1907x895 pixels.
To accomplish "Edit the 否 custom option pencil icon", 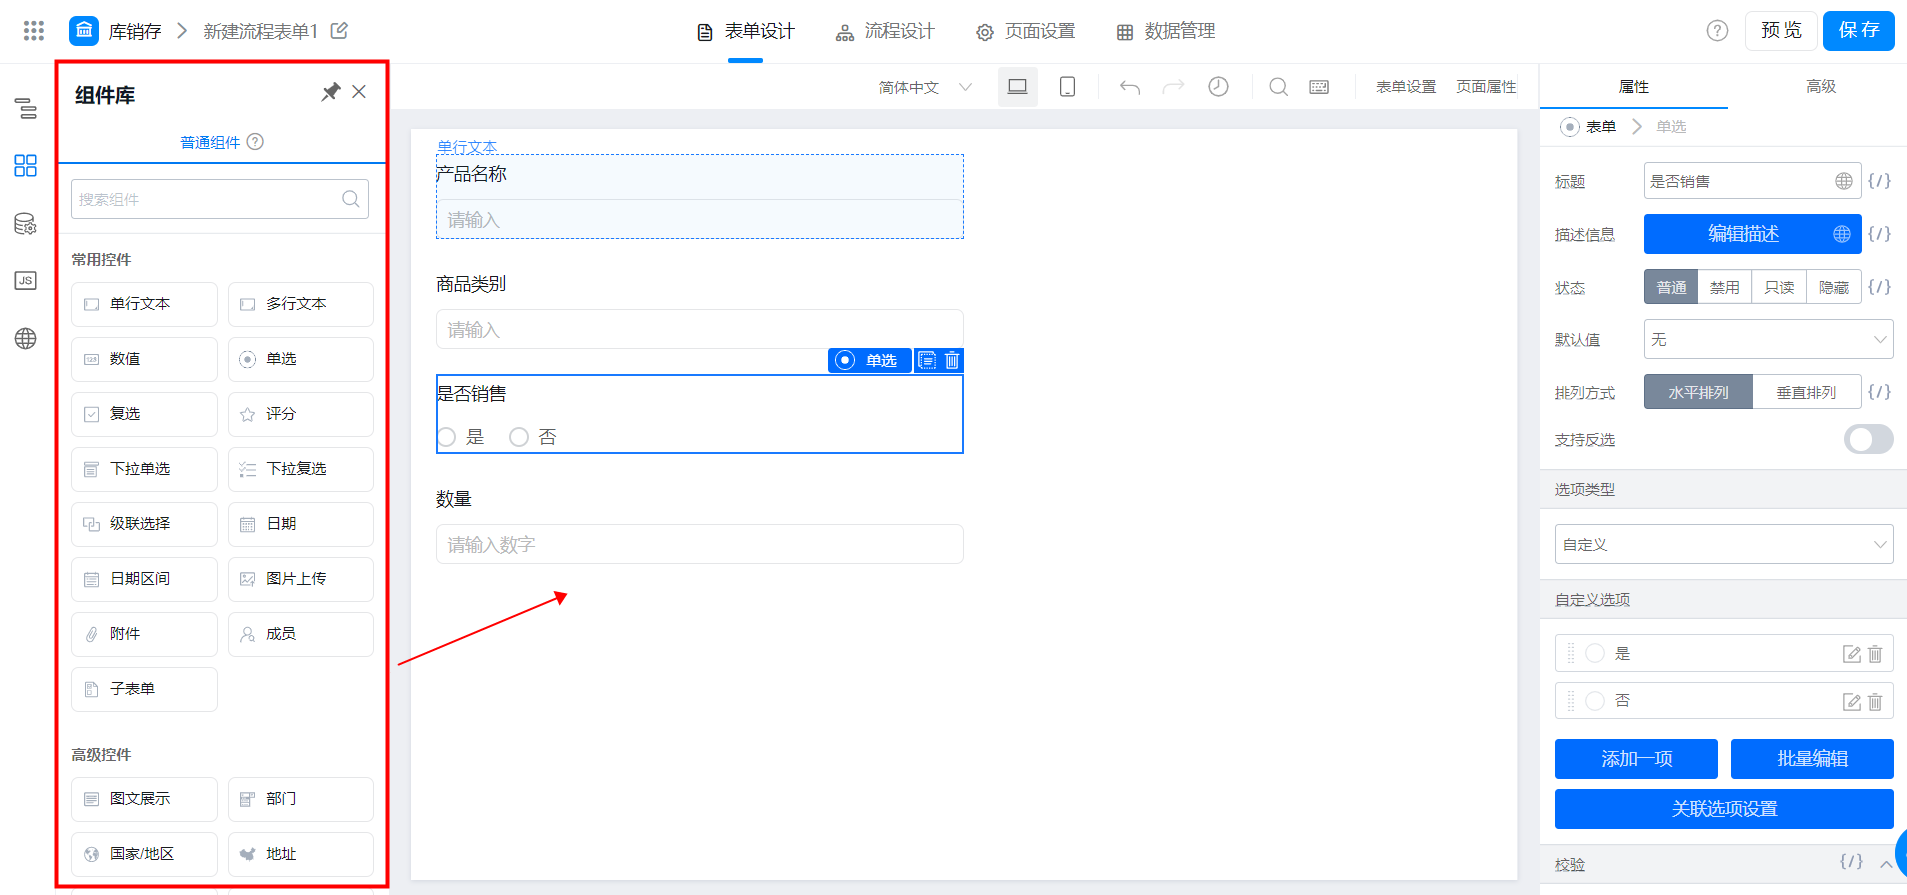I will 1852,701.
